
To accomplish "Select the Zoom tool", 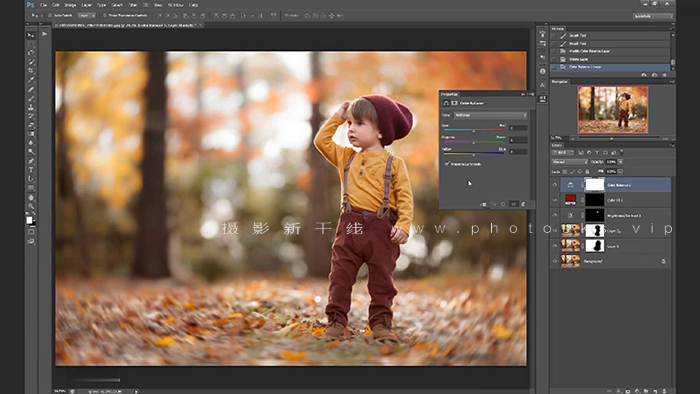I will pyautogui.click(x=31, y=206).
